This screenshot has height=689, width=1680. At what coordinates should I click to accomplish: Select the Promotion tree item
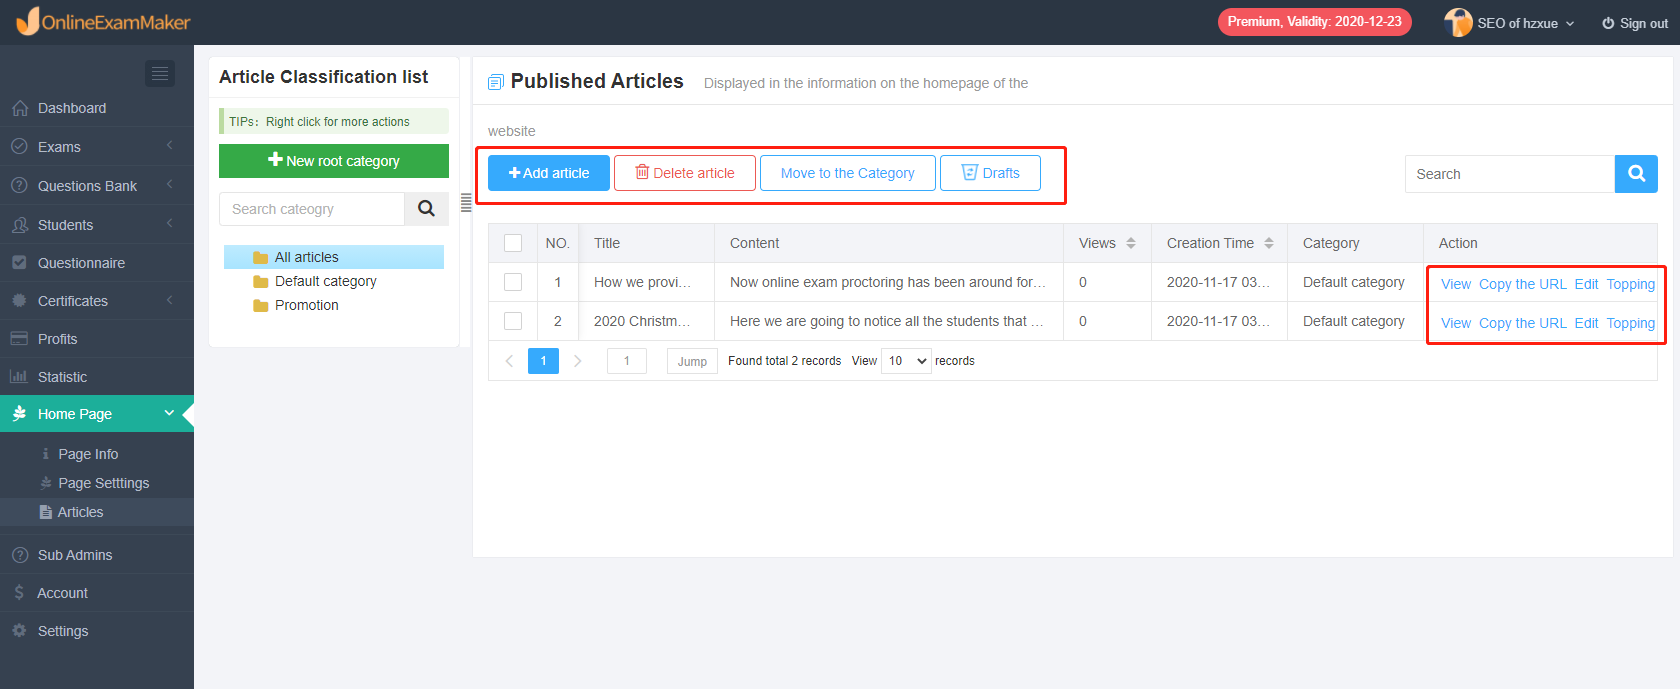[307, 306]
